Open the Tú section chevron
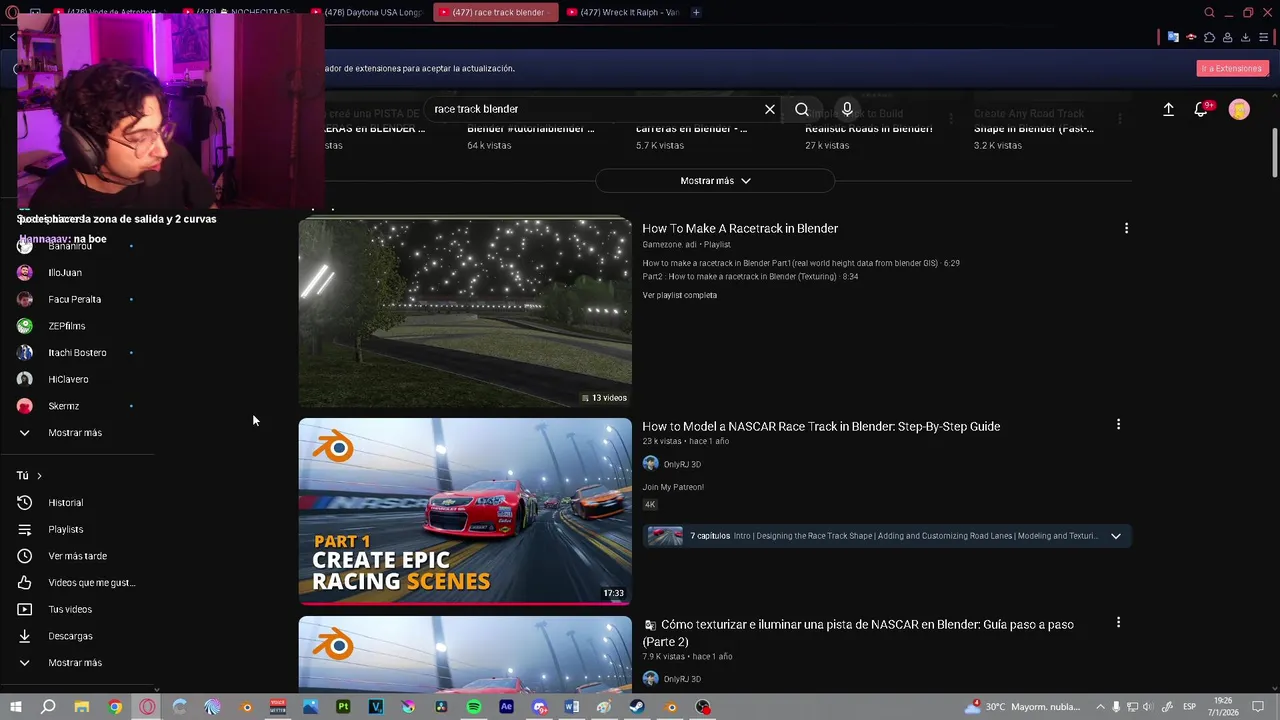 click(39, 476)
